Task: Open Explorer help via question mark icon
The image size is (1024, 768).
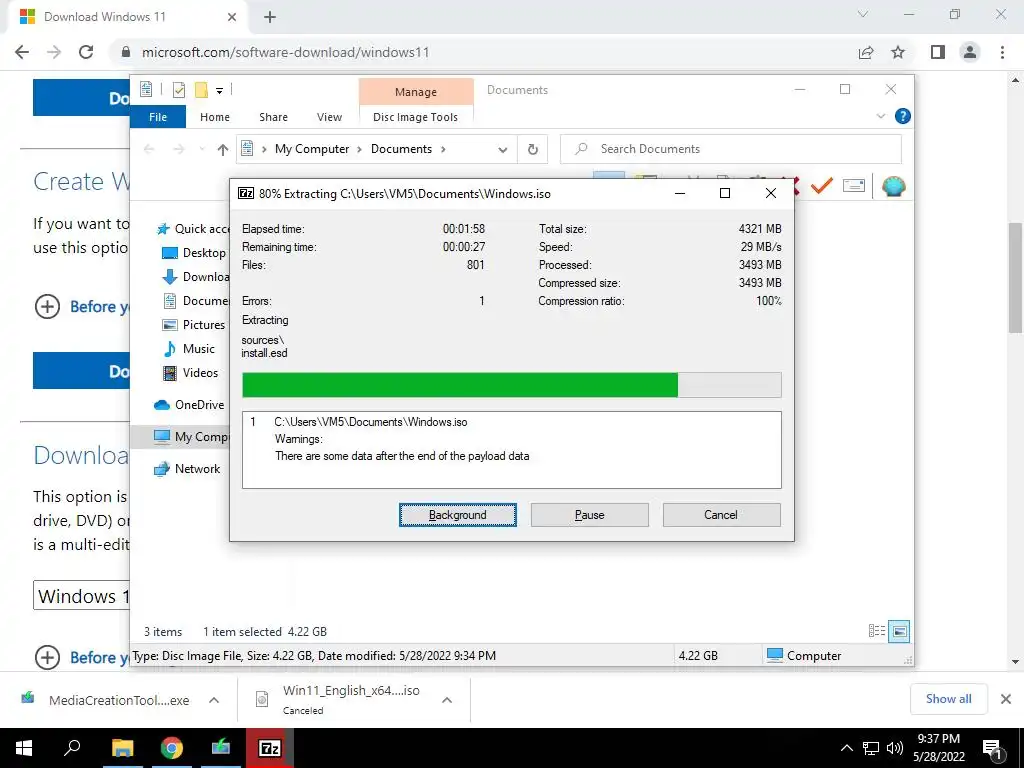Action: click(903, 116)
